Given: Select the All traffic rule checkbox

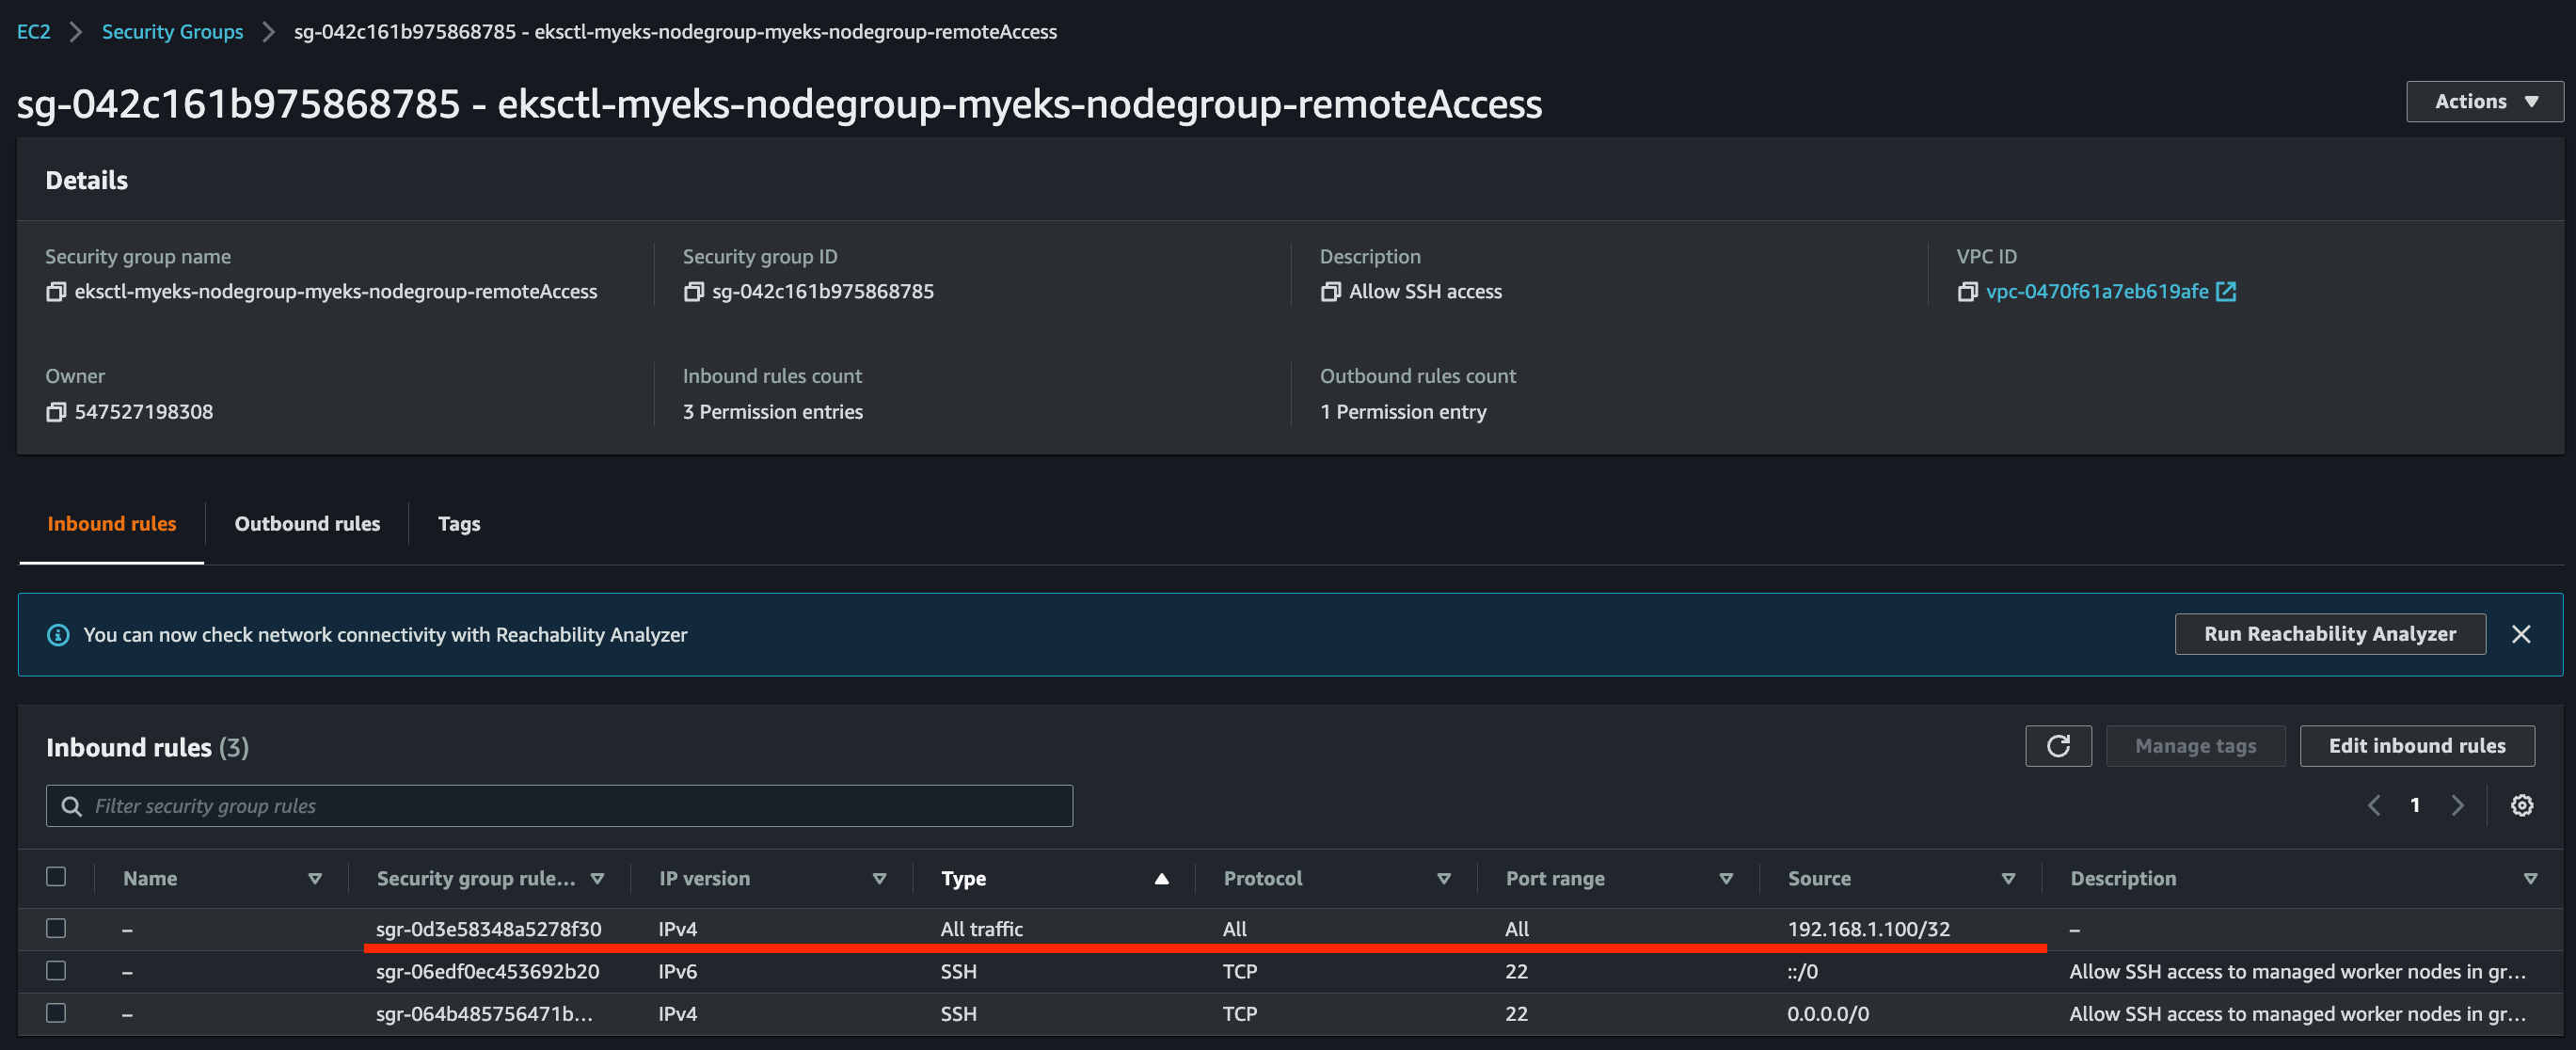Looking at the screenshot, I should click(x=56, y=928).
